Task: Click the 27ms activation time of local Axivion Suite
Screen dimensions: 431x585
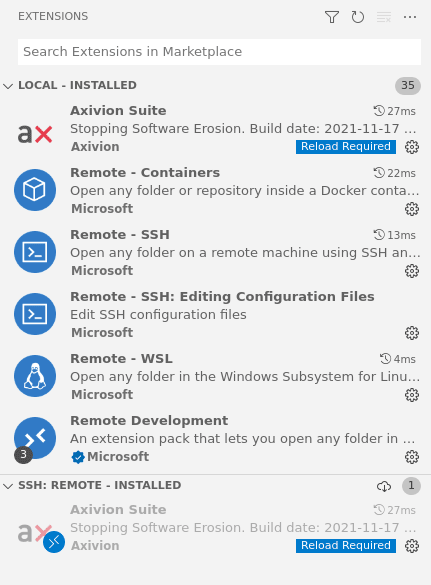Action: click(394, 111)
